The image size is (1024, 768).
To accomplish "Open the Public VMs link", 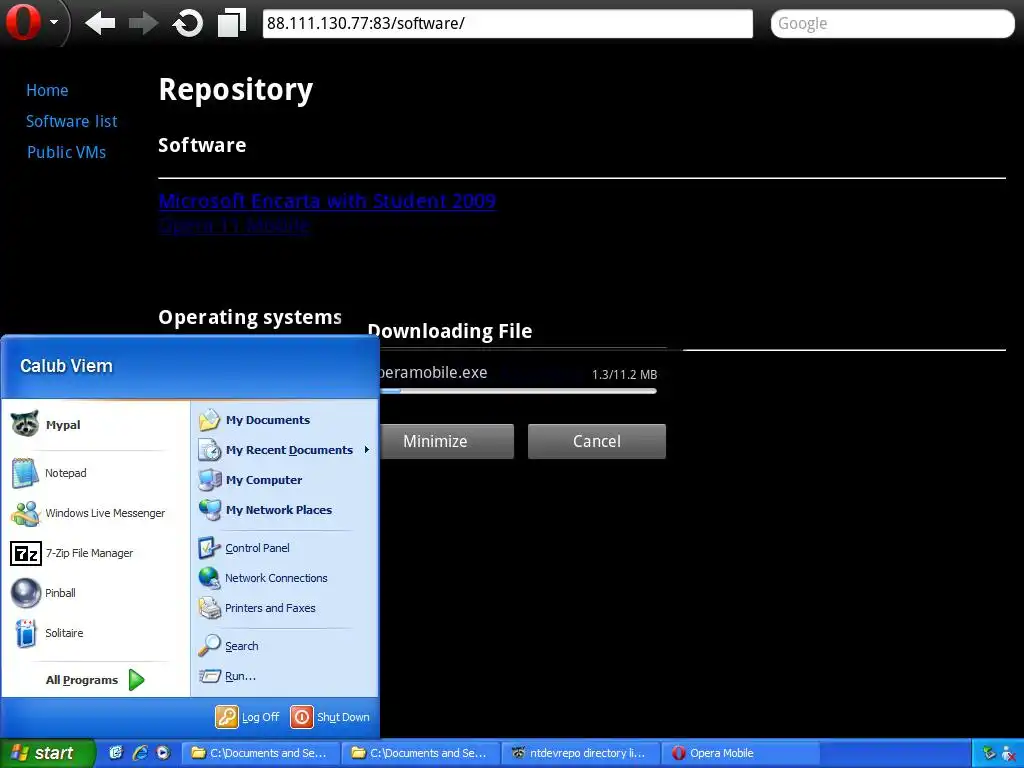I will click(66, 152).
